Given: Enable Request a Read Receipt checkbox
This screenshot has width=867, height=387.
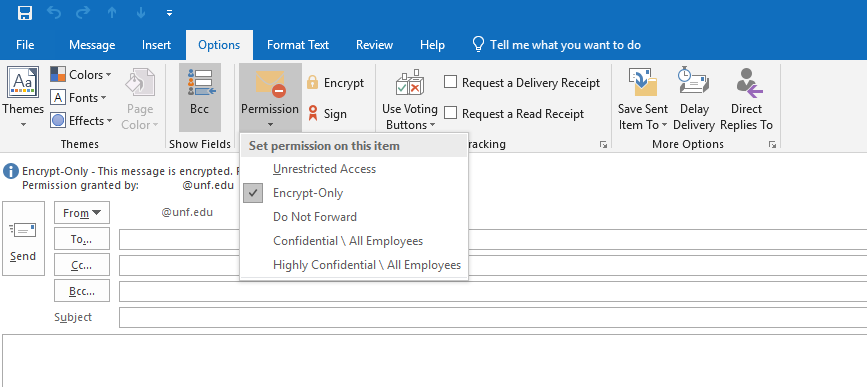Looking at the screenshot, I should tap(451, 113).
